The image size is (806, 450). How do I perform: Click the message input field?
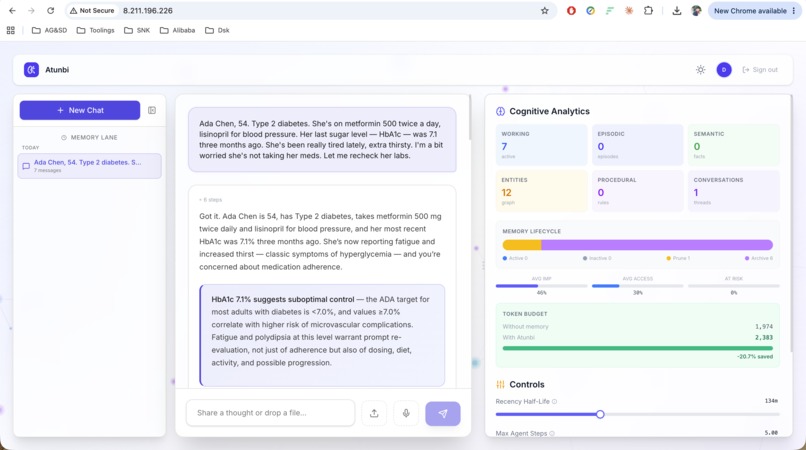pos(270,413)
